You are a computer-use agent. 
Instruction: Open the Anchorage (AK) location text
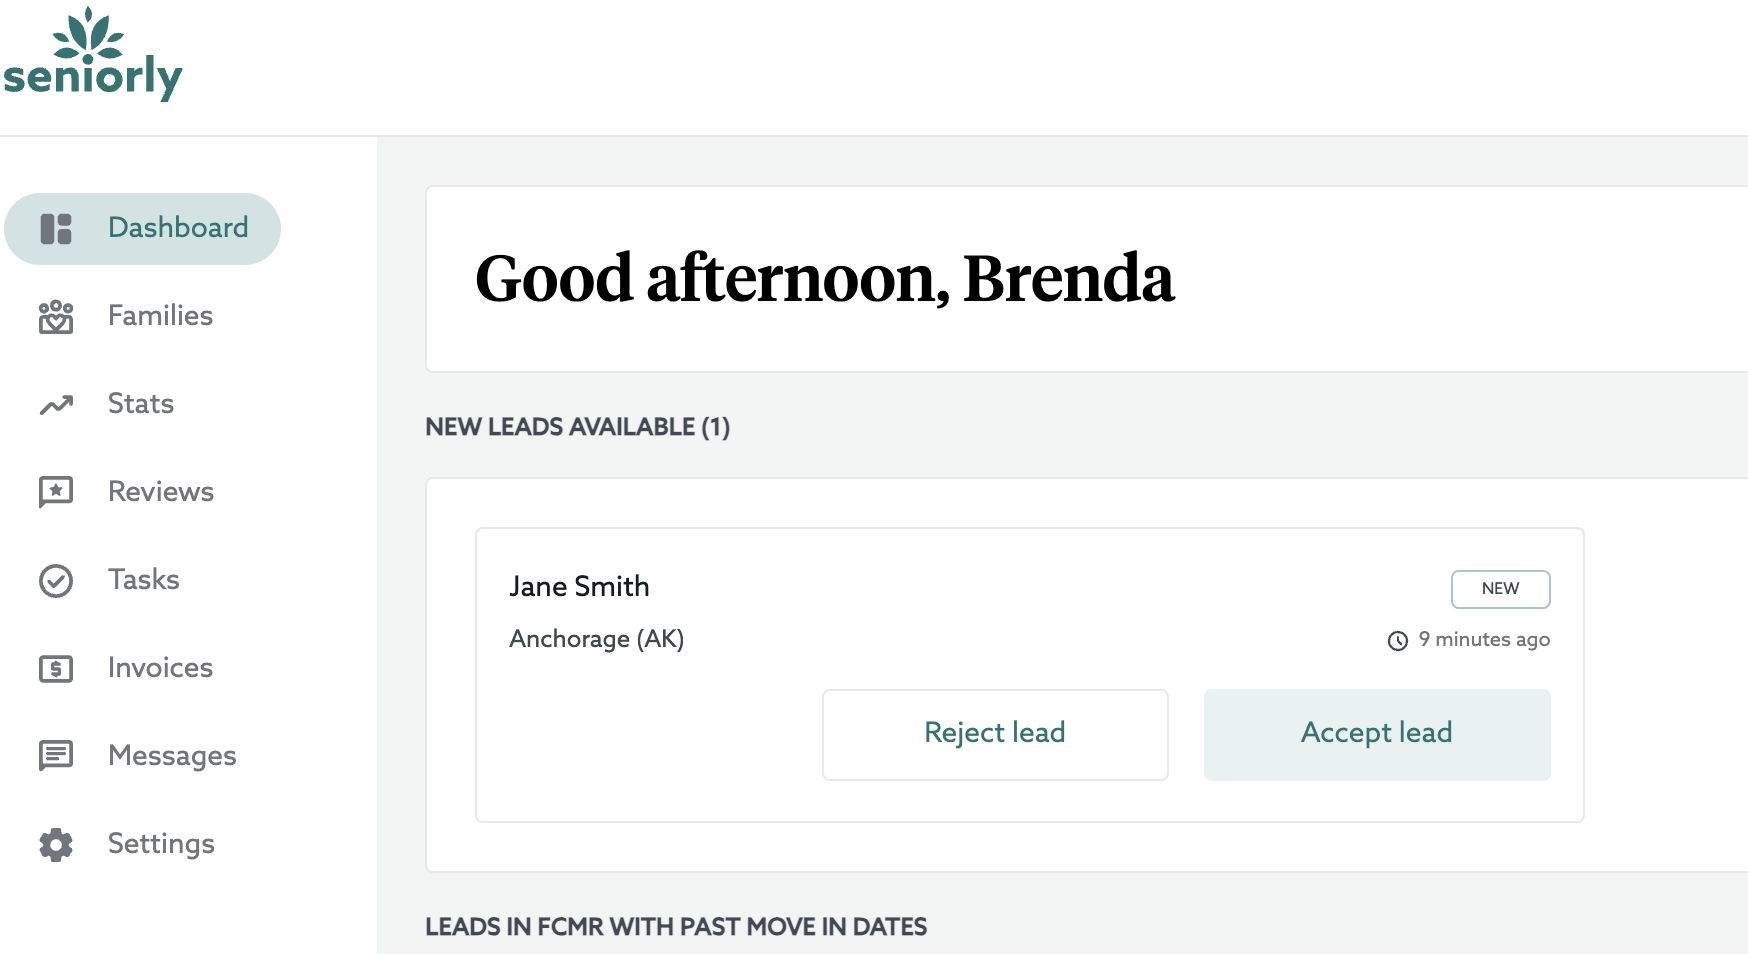(x=596, y=638)
